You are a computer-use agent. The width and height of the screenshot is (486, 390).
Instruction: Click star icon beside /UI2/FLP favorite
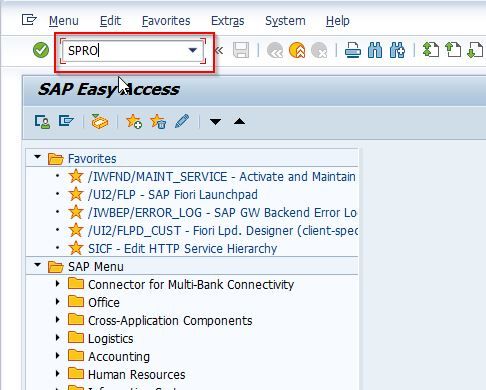pyautogui.click(x=76, y=194)
